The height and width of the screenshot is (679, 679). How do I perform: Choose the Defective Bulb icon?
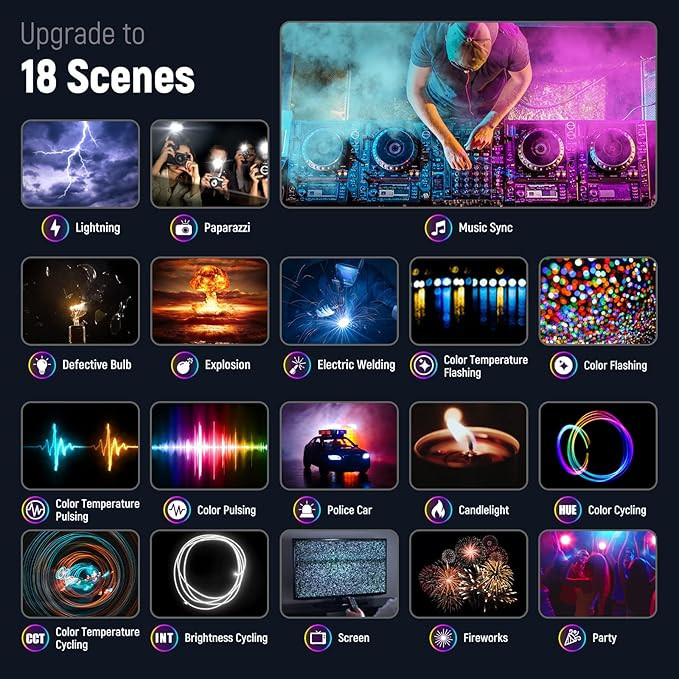point(42,365)
